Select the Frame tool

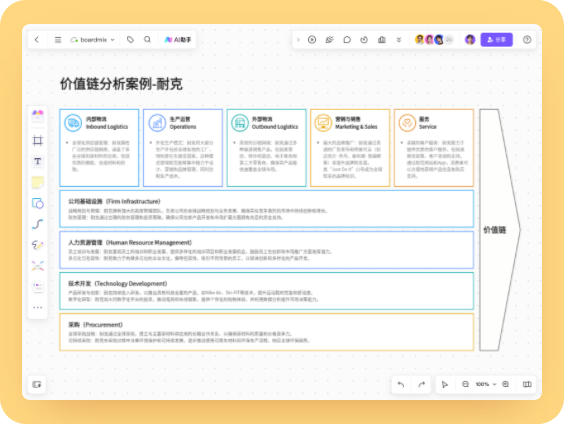pyautogui.click(x=37, y=140)
